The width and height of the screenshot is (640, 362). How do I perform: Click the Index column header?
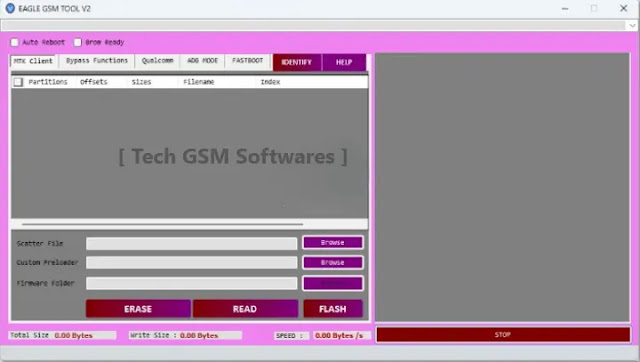pyautogui.click(x=270, y=82)
